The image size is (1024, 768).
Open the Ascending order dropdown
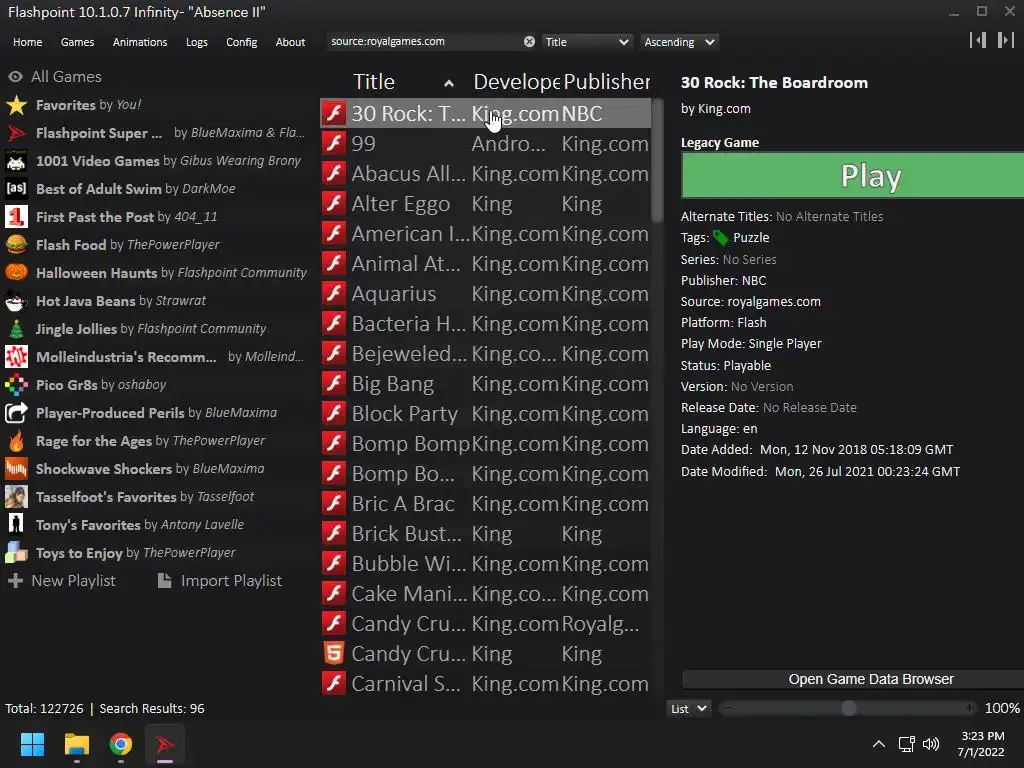pos(679,42)
